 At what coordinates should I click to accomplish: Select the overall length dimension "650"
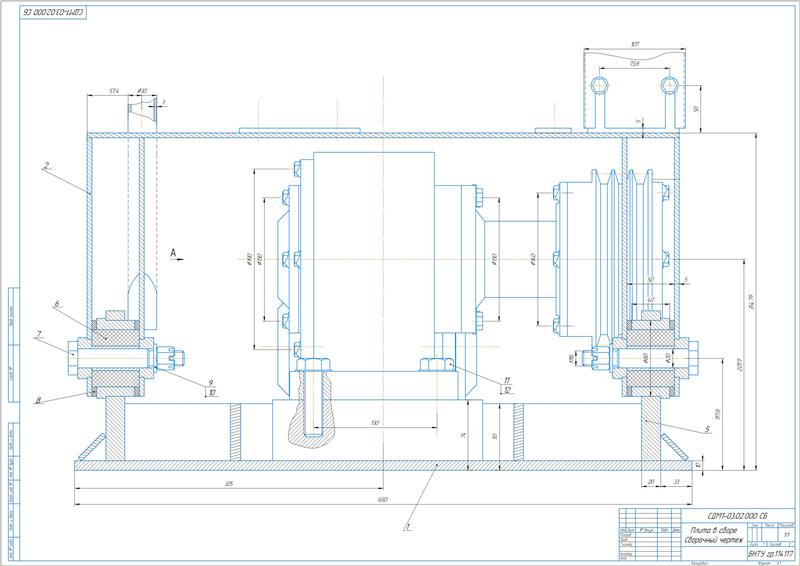click(383, 500)
